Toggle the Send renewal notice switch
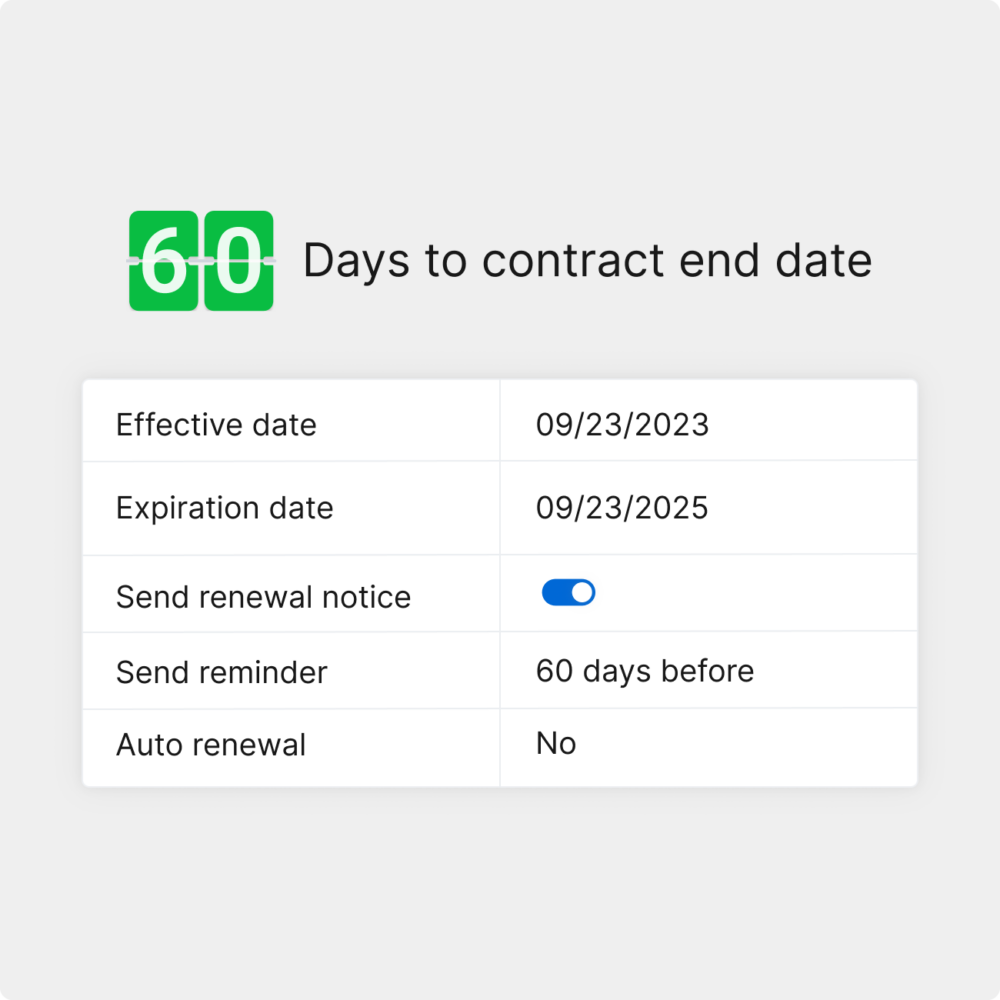Screen dimensions: 1000x1000 568,593
